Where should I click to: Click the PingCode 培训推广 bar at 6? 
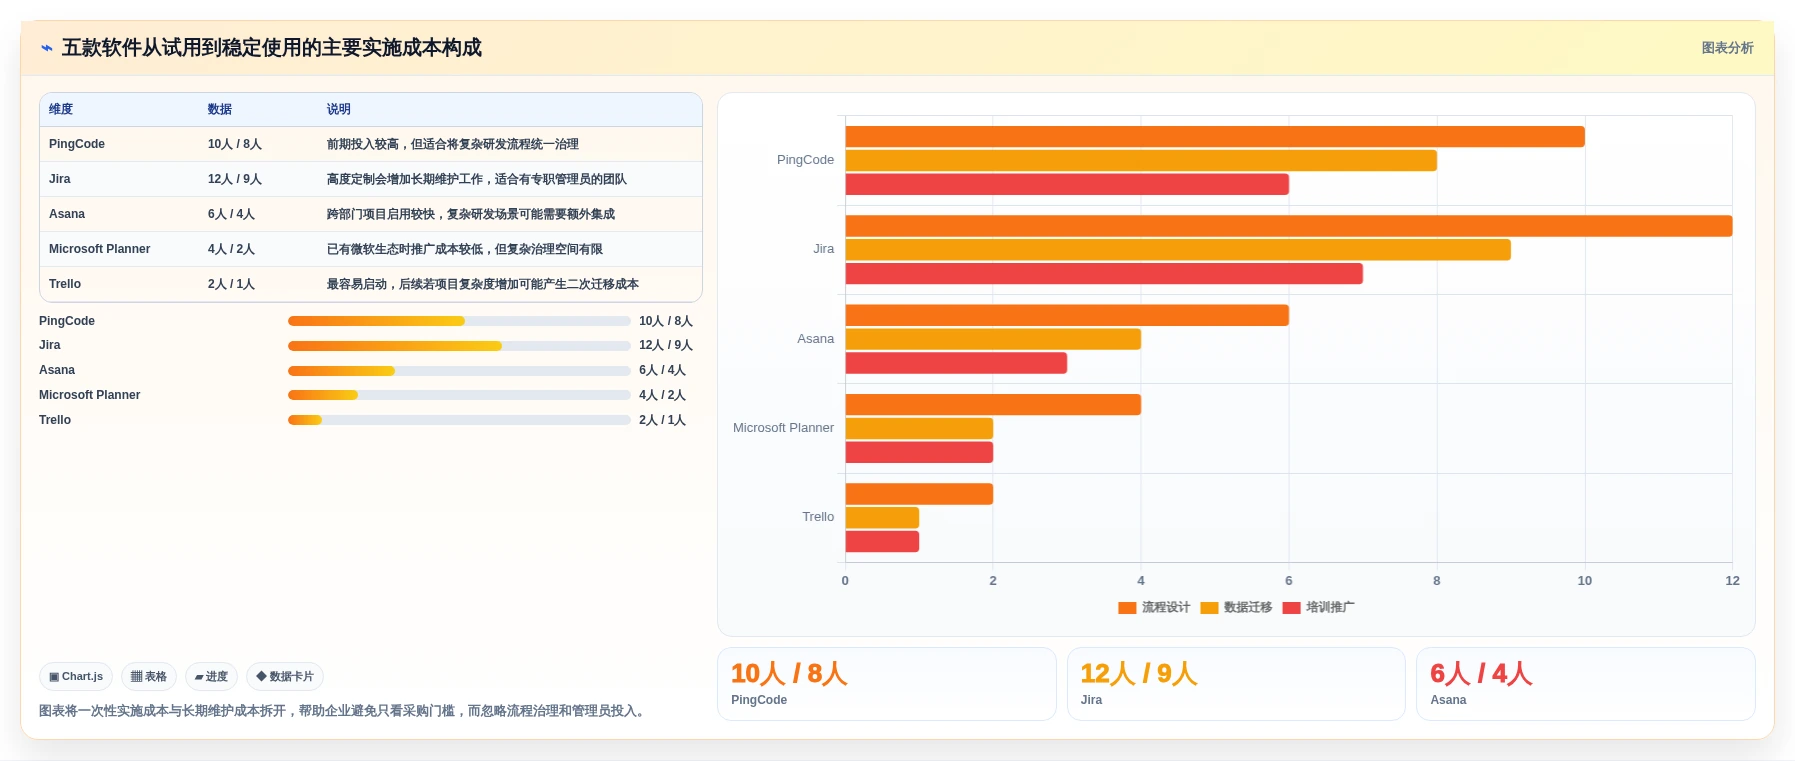click(x=1067, y=185)
